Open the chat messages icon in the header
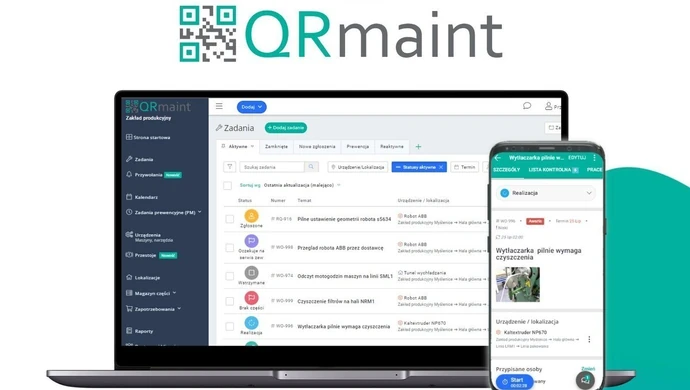 tap(527, 106)
